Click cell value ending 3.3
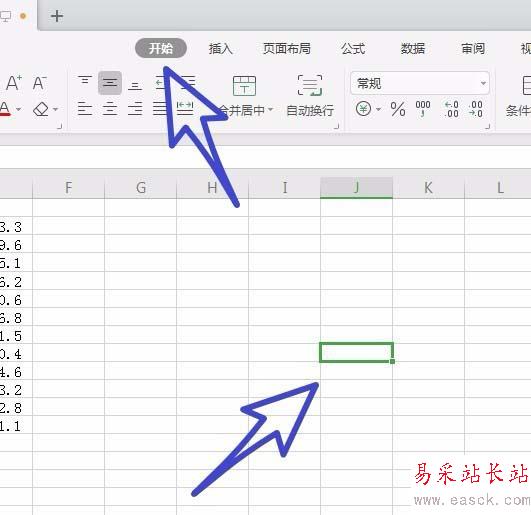The height and width of the screenshot is (515, 531). tap(16, 227)
